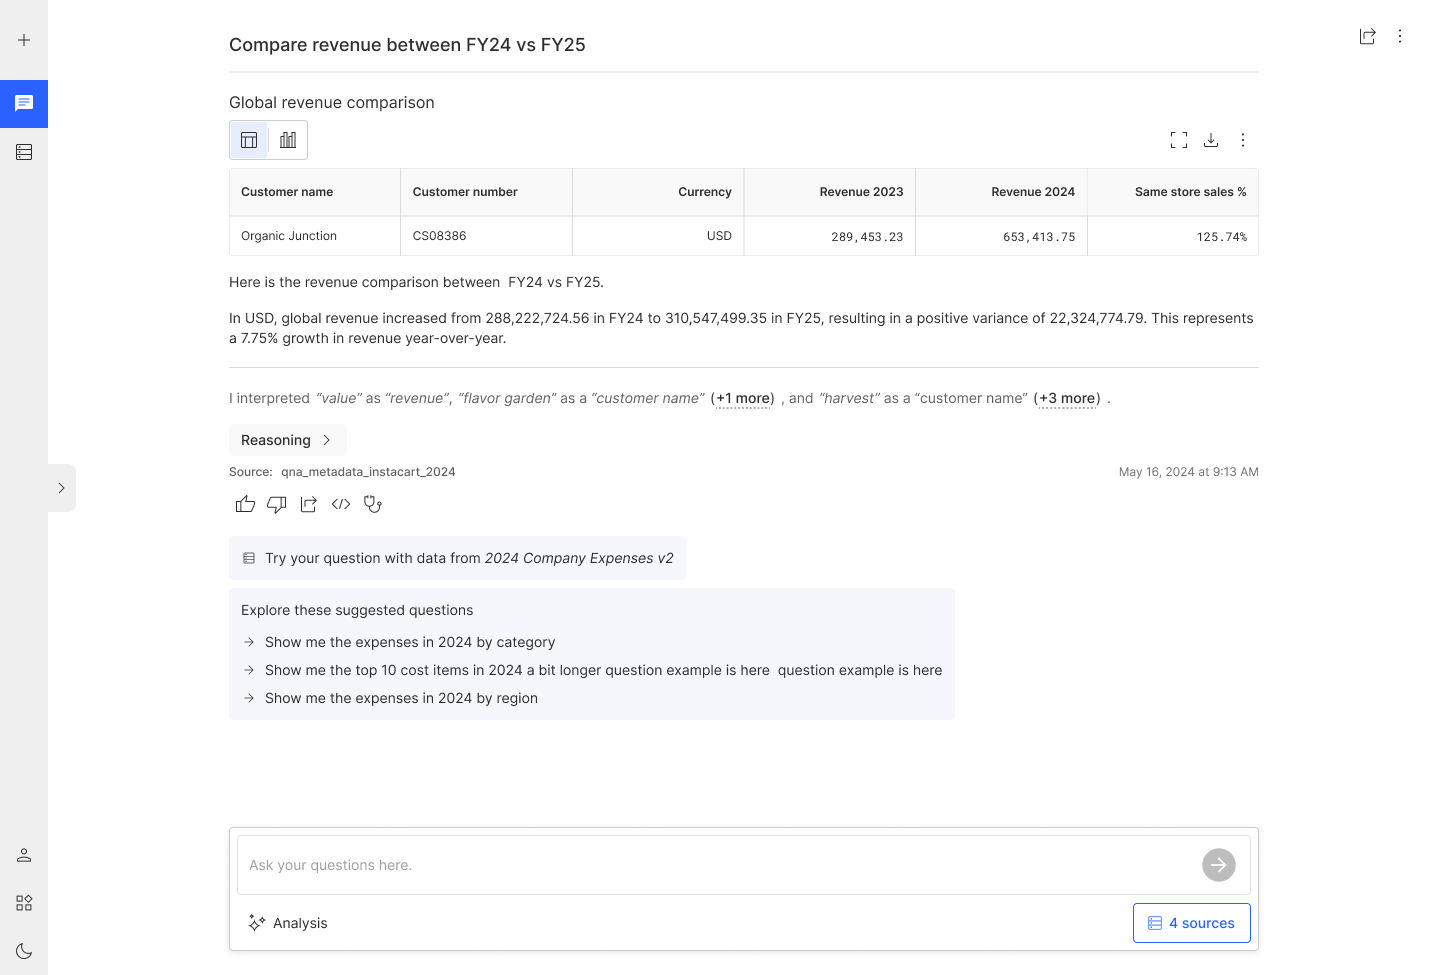Open page-level more options menu

1400,36
